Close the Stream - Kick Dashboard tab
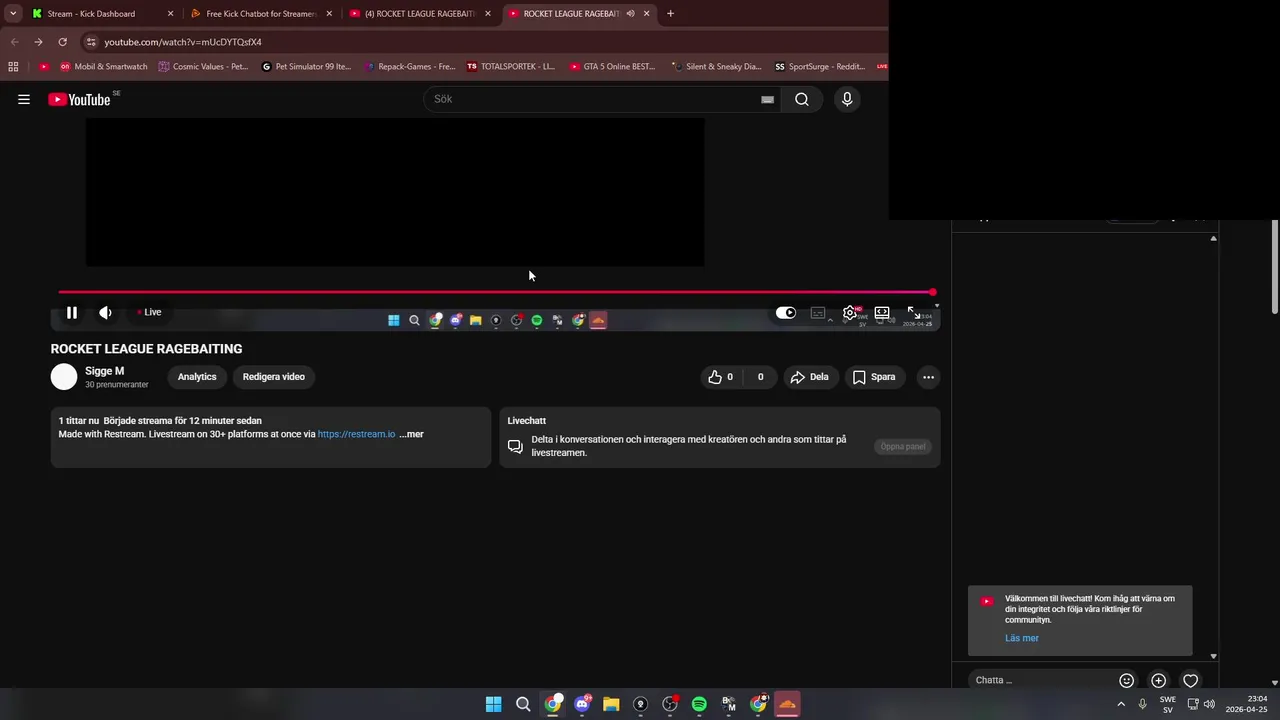 [x=170, y=14]
